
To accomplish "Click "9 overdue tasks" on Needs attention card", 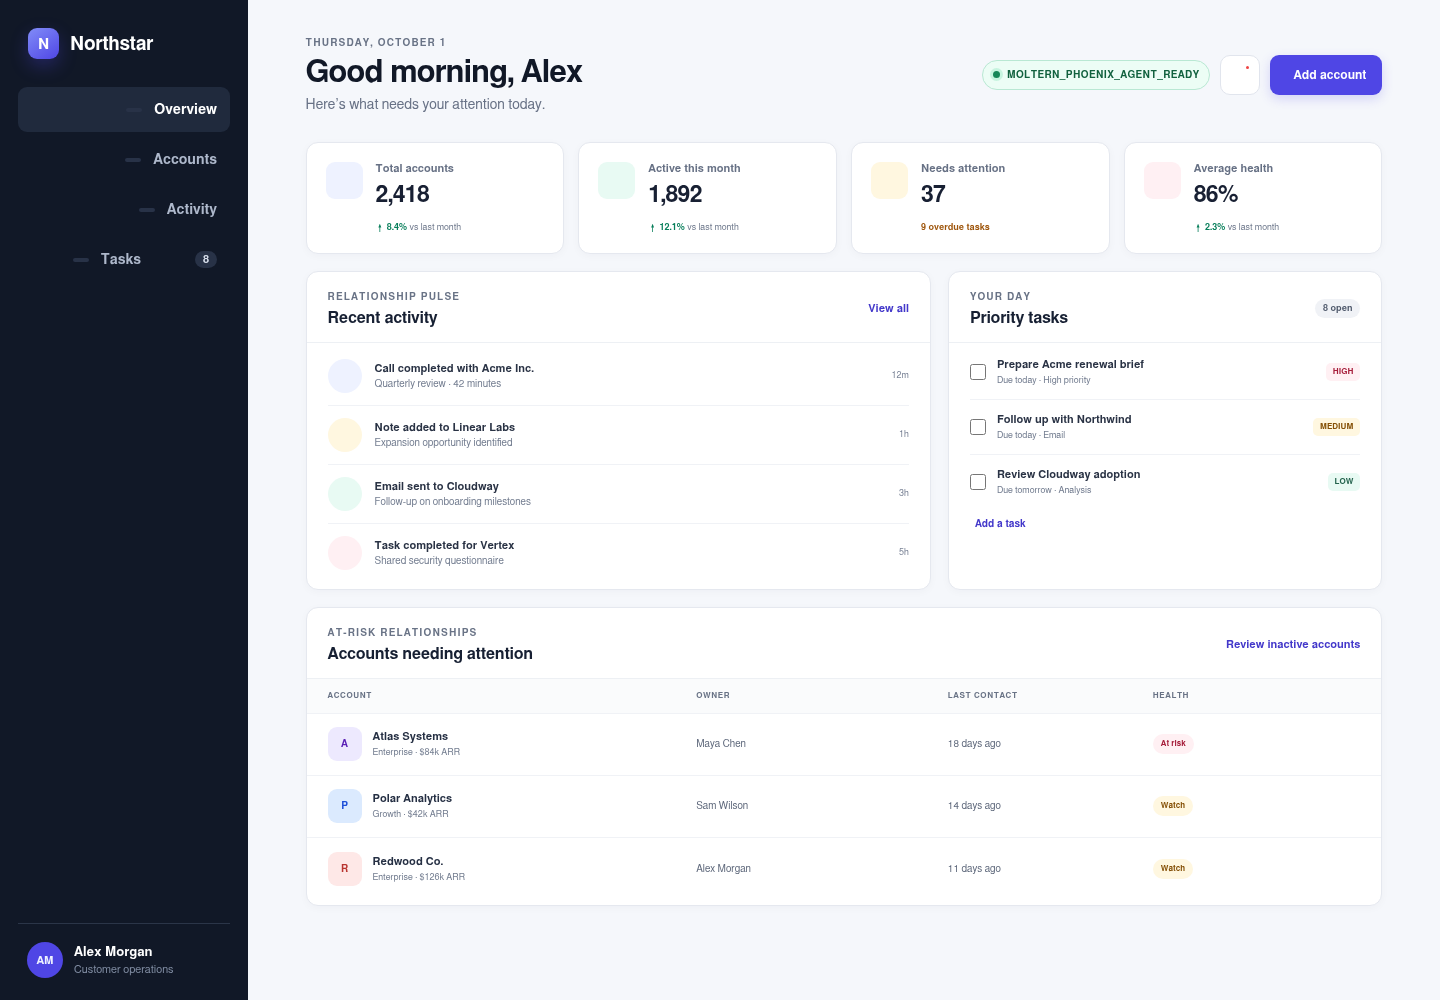I will pyautogui.click(x=955, y=227).
